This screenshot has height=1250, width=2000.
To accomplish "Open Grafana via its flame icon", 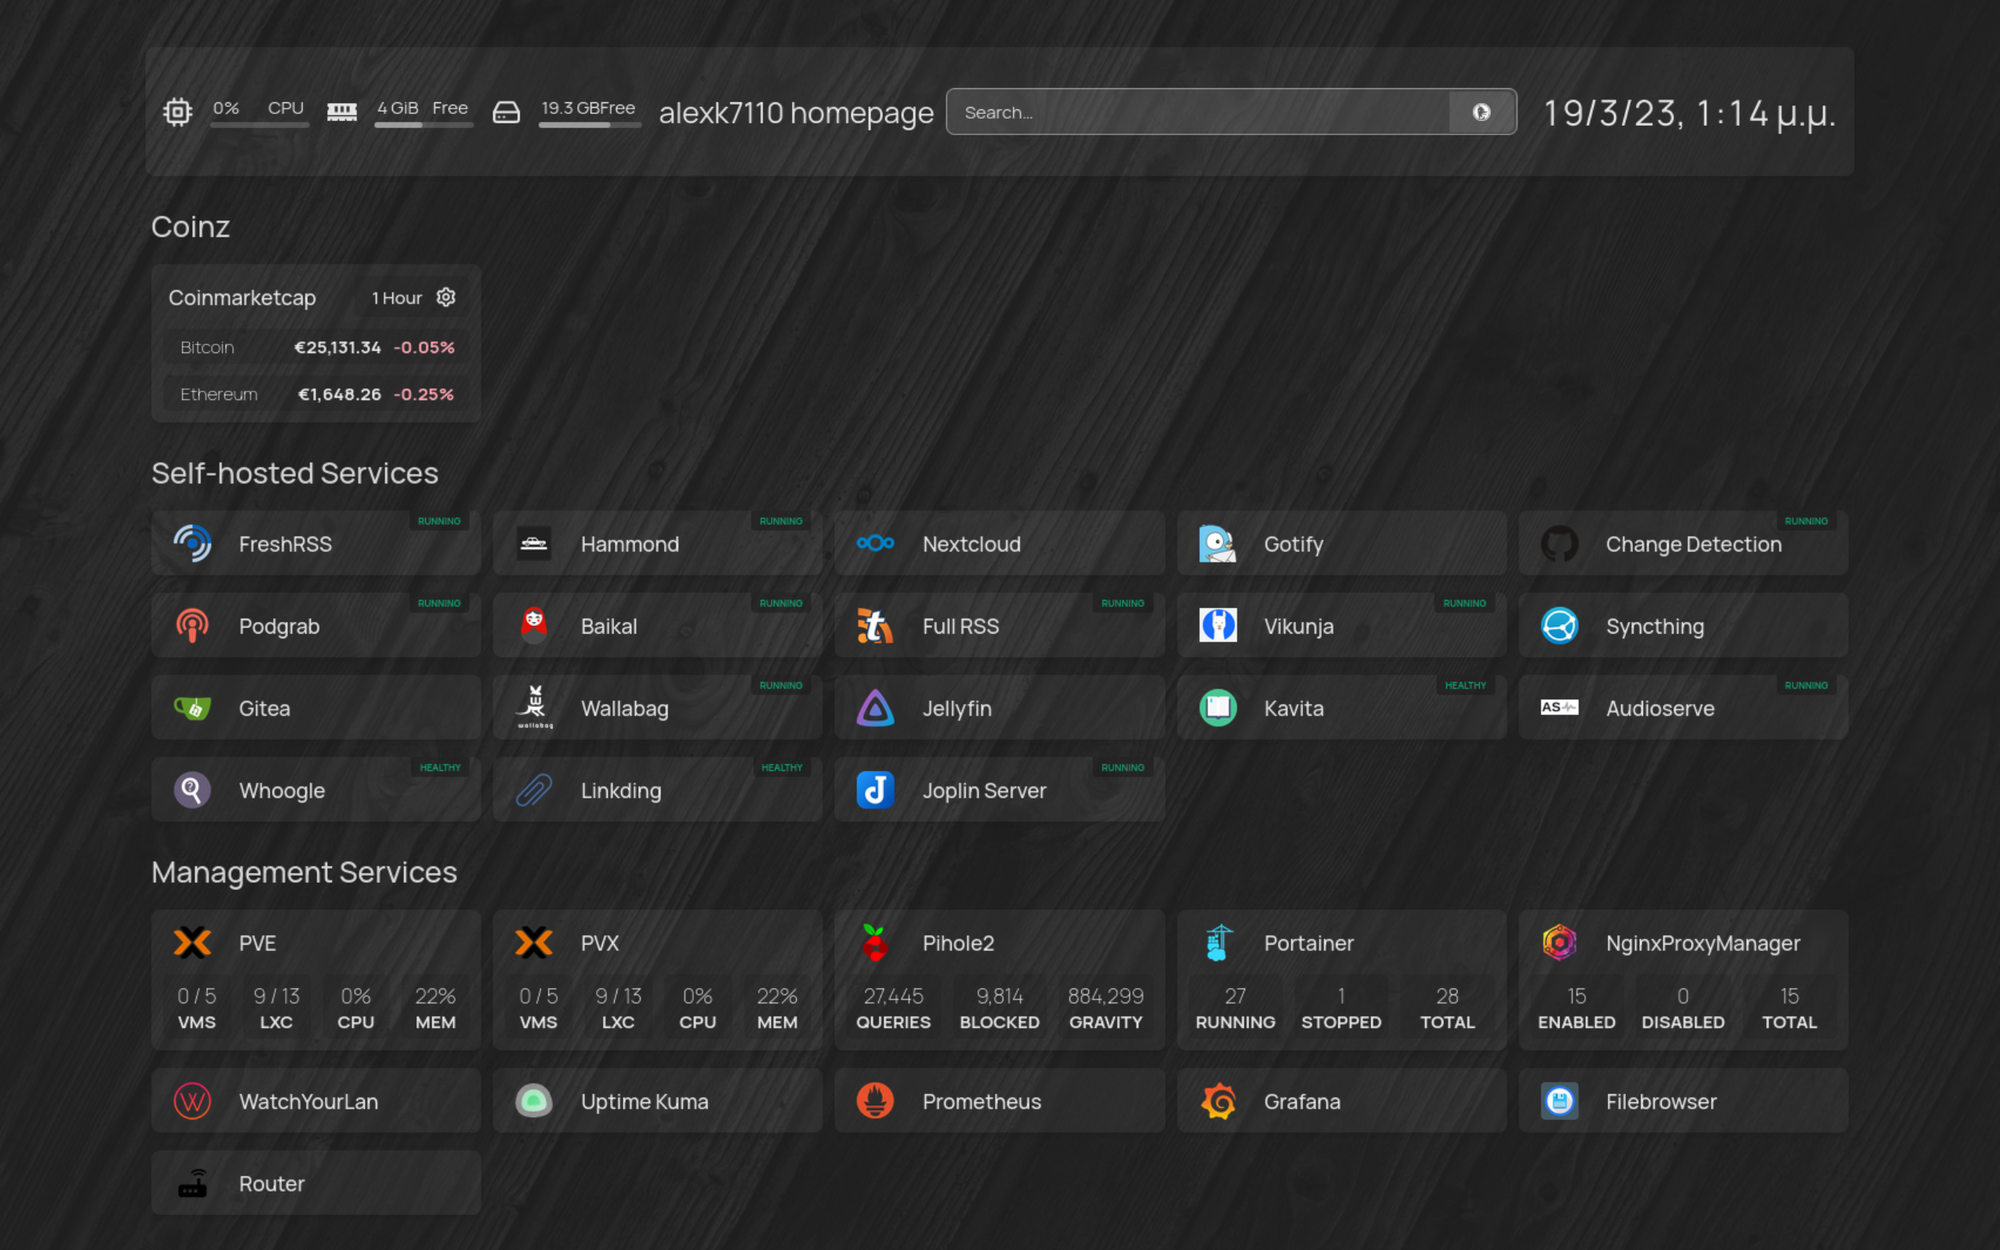I will (1218, 1101).
